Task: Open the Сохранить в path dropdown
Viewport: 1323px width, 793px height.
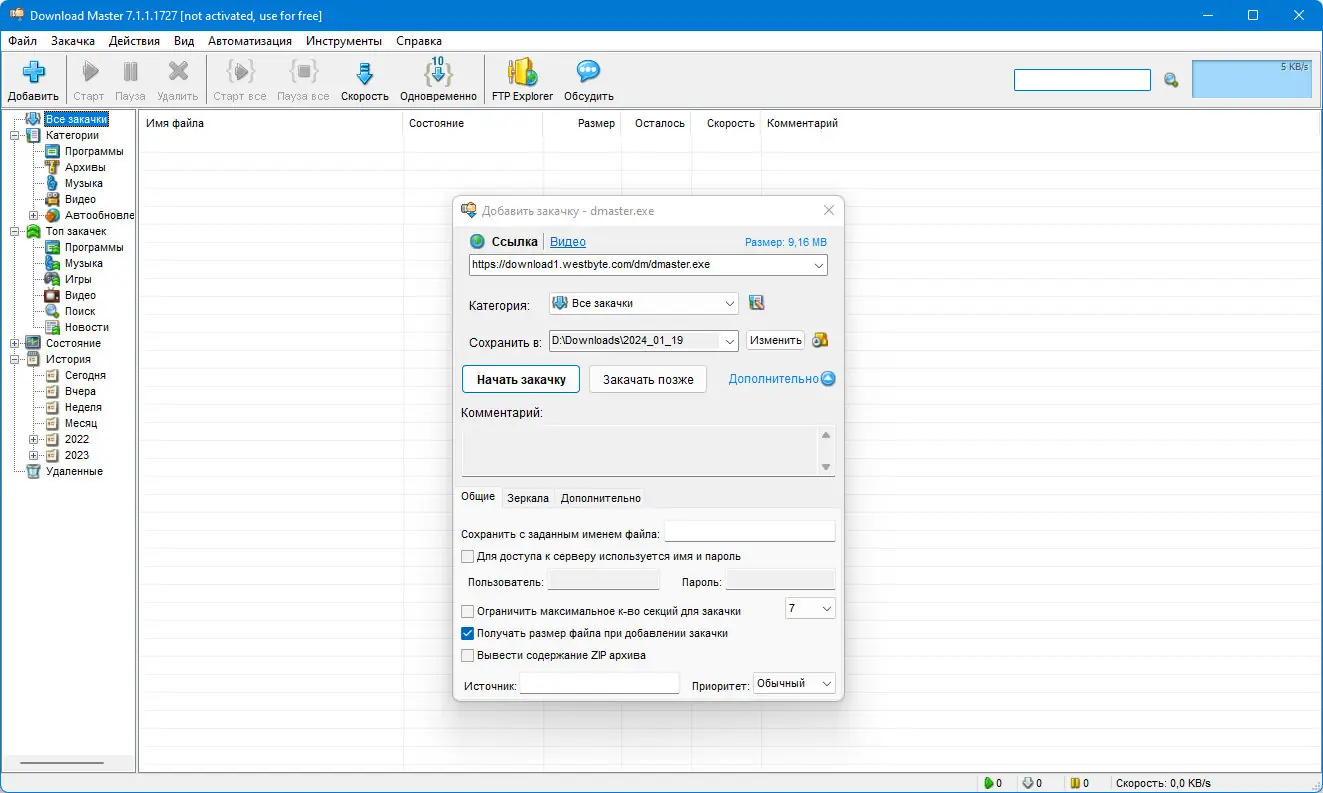Action: pos(729,340)
